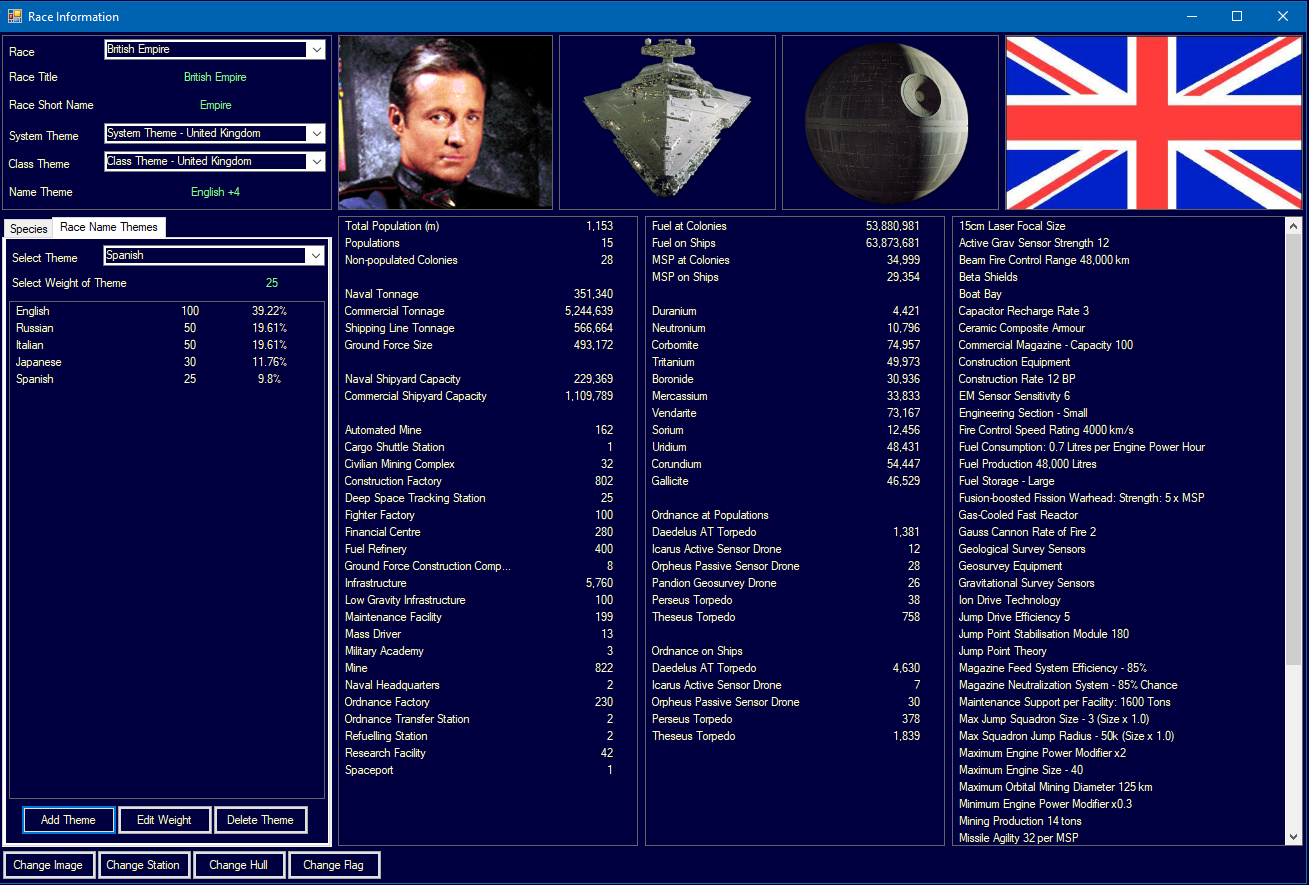
Task: Click the Delete Theme button
Action: tap(260, 820)
